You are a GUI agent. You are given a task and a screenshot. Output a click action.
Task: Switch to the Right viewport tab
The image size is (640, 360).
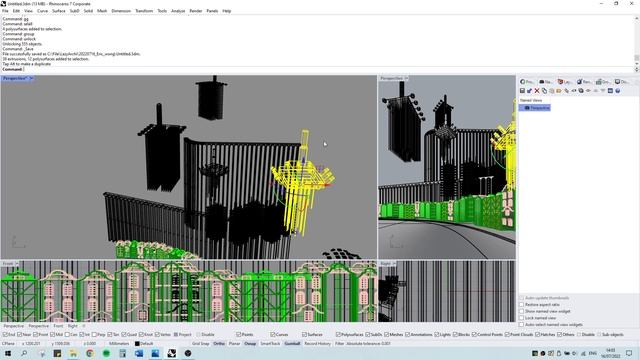coord(73,326)
